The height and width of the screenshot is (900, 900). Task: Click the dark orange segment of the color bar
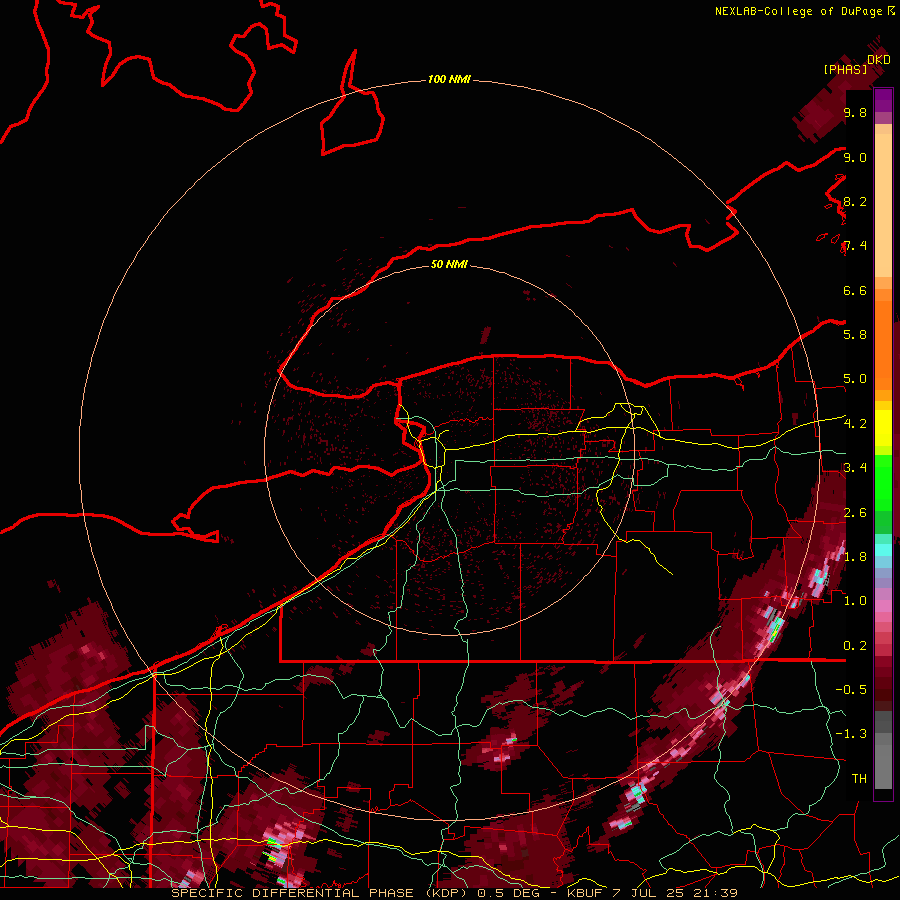(x=883, y=346)
